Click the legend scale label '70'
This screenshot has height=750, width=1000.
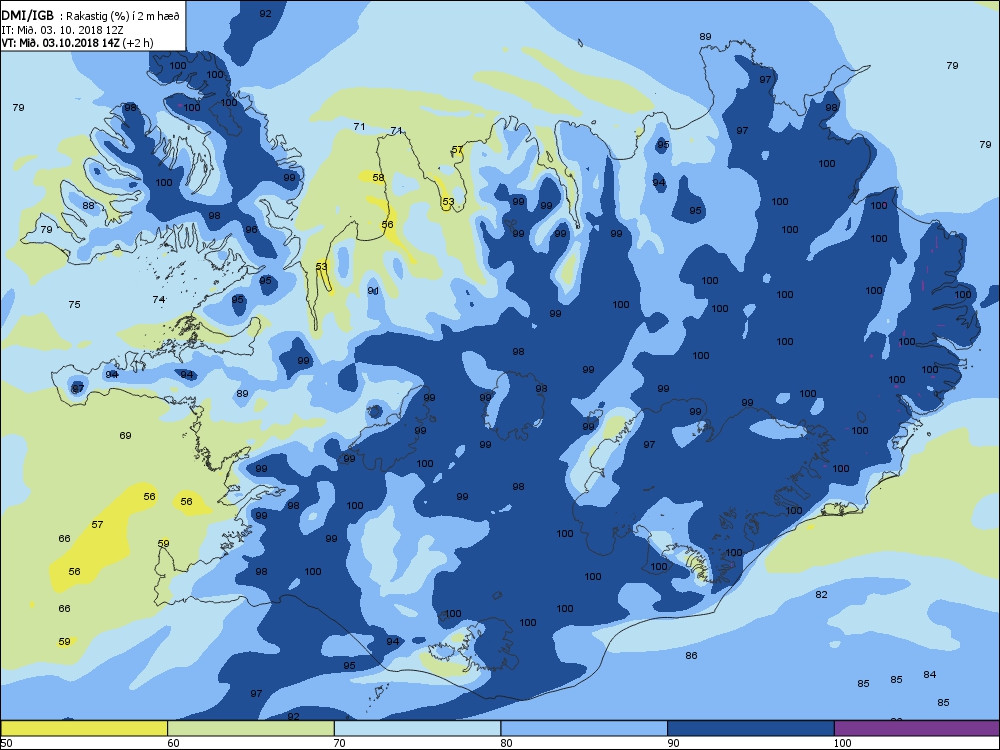(x=339, y=743)
